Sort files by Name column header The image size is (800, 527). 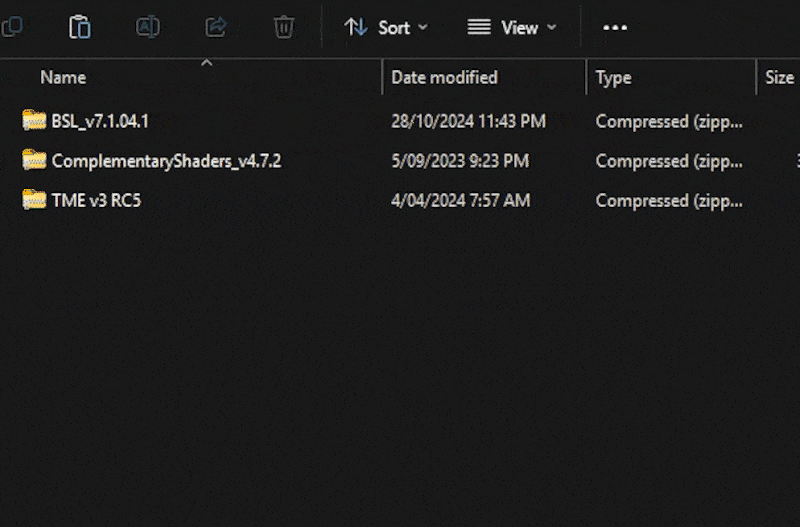coord(63,78)
